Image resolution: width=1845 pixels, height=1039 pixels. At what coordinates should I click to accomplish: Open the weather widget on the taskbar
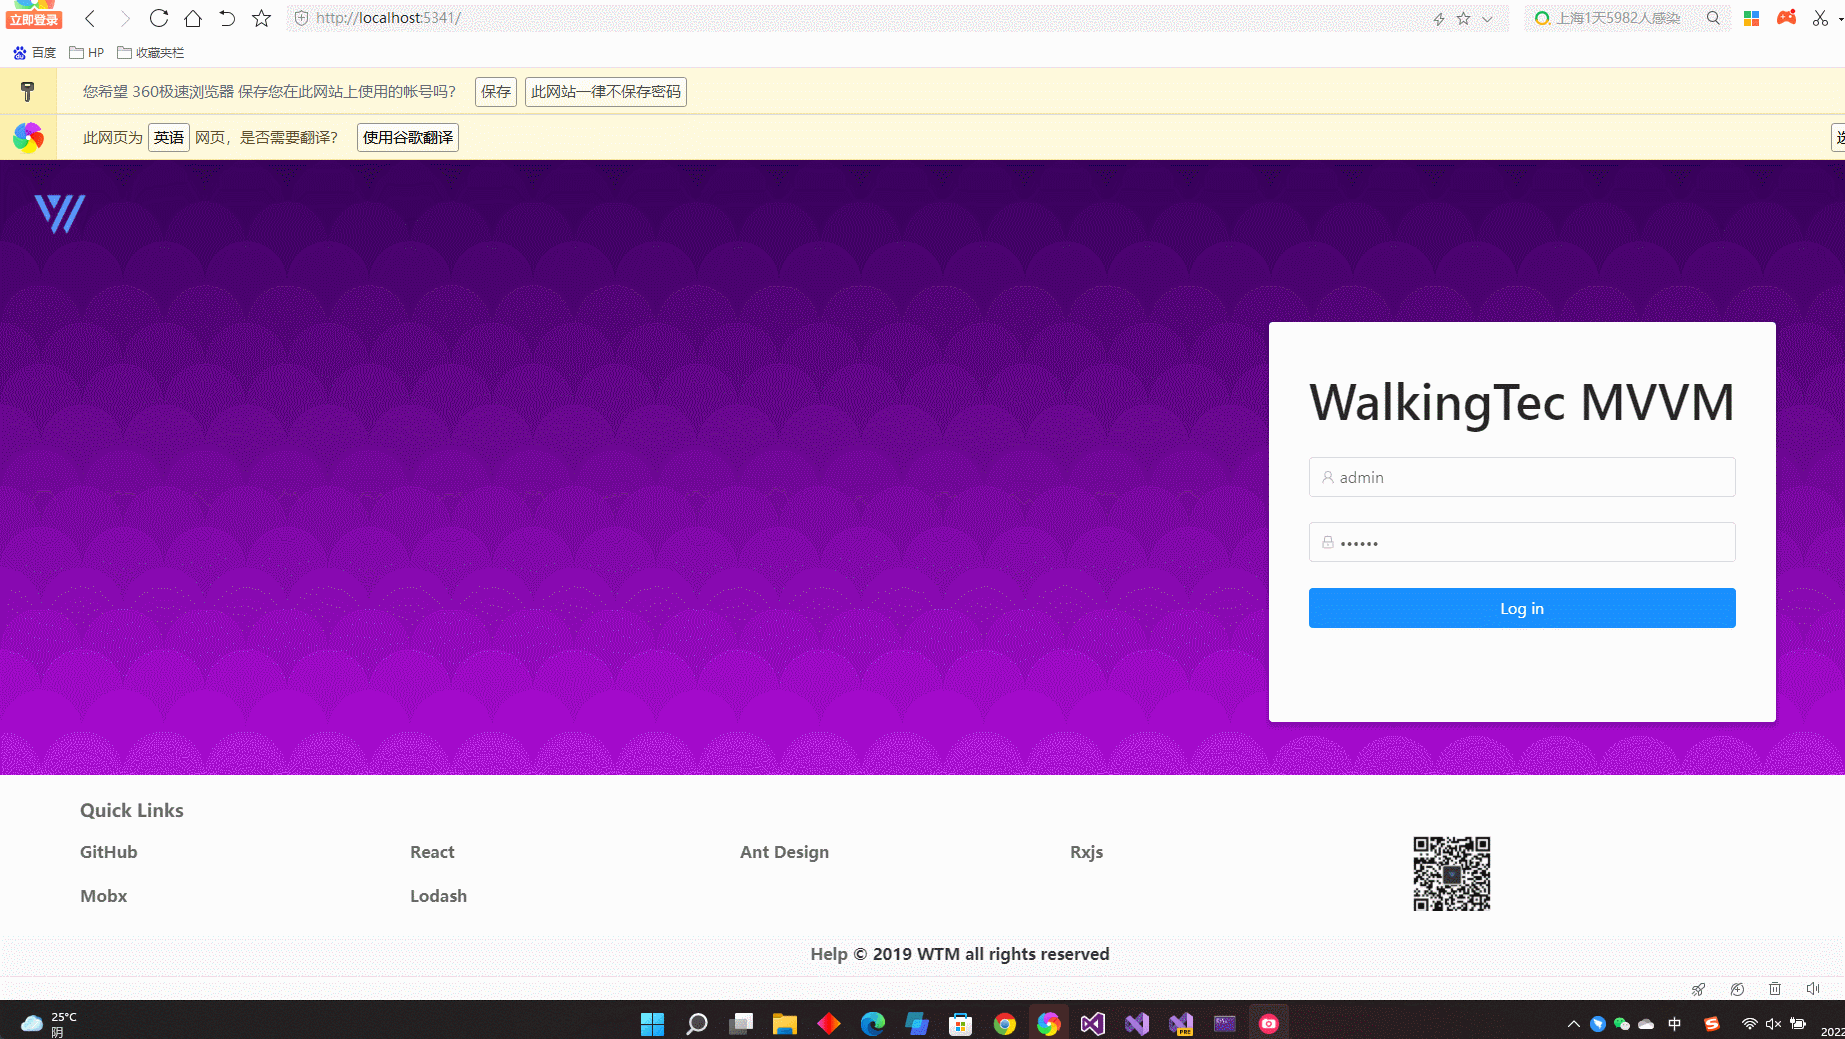click(48, 1023)
